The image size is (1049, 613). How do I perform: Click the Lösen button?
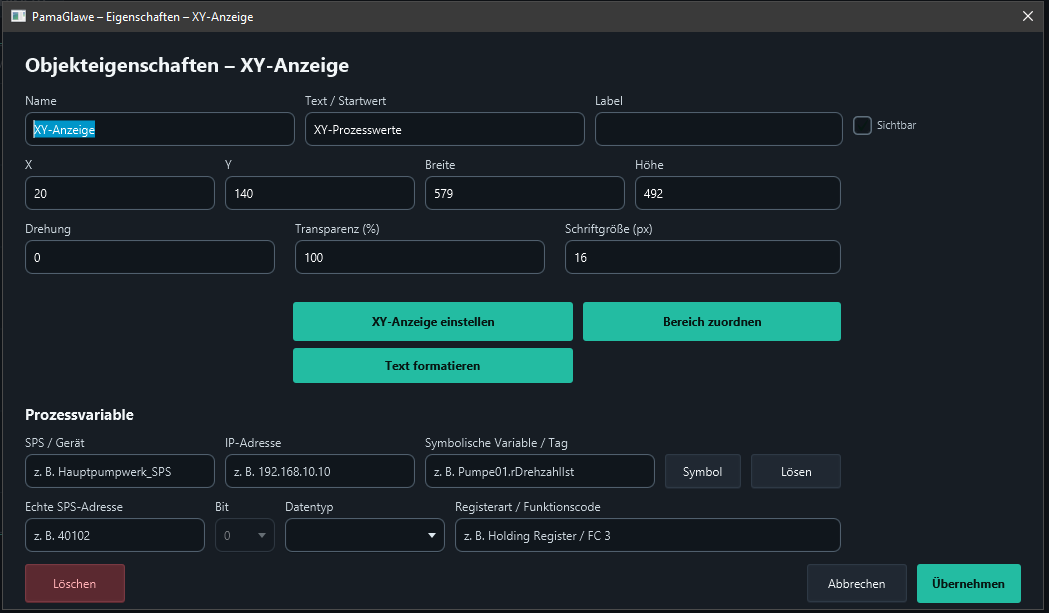click(796, 471)
